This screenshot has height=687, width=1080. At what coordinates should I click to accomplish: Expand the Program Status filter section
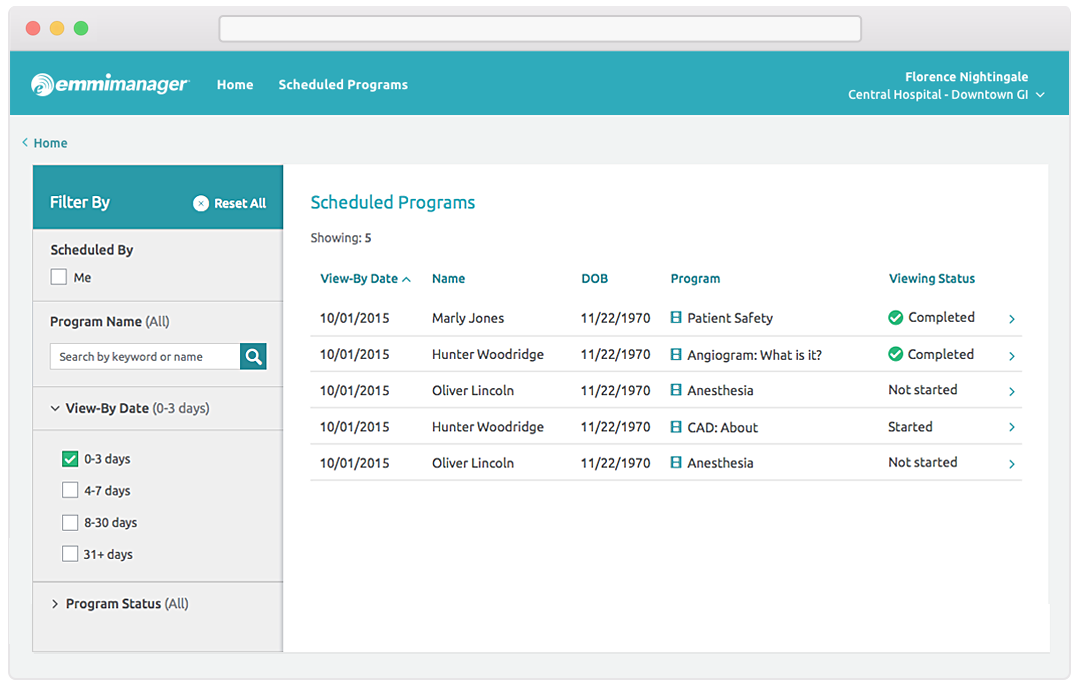click(55, 604)
